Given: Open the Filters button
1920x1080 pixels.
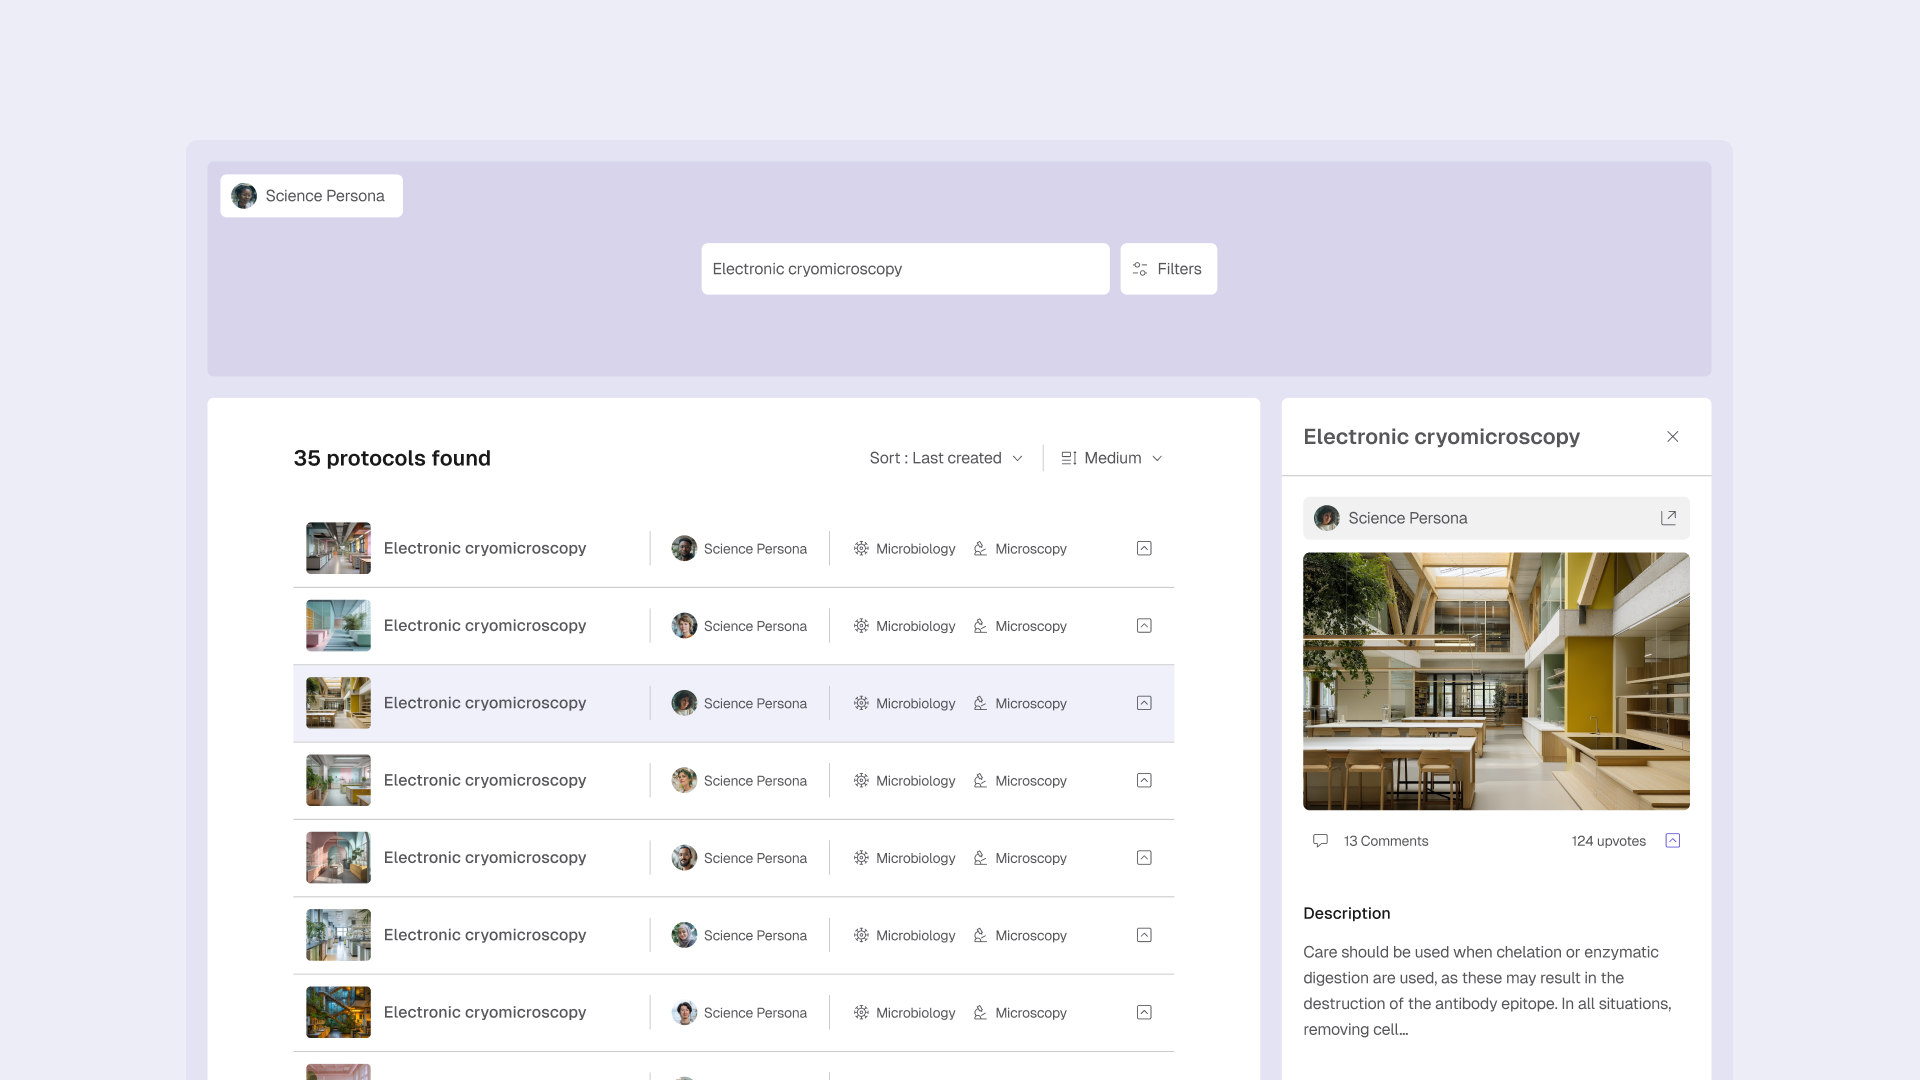Looking at the screenshot, I should (1168, 269).
